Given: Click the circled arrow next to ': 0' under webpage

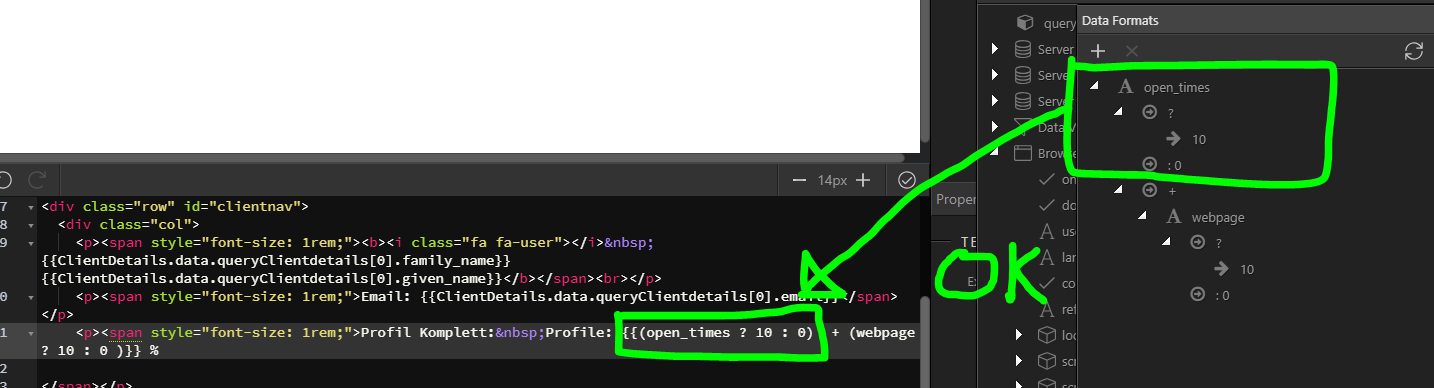Looking at the screenshot, I should pyautogui.click(x=1198, y=294).
